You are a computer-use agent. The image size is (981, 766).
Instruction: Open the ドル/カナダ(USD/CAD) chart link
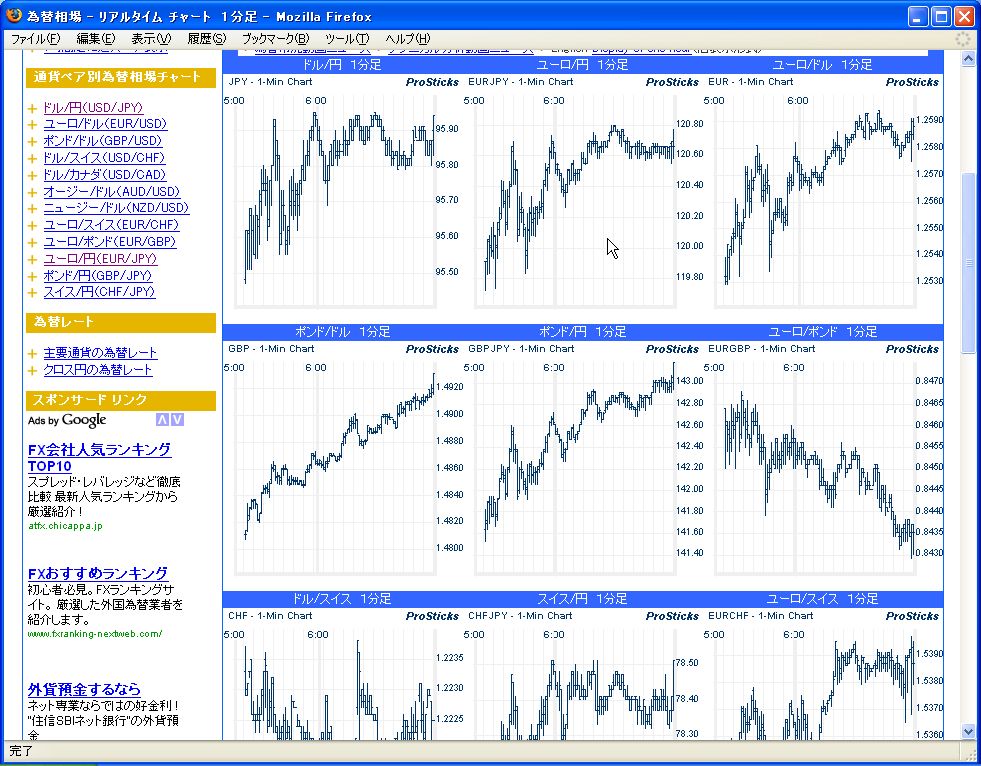click(104, 175)
